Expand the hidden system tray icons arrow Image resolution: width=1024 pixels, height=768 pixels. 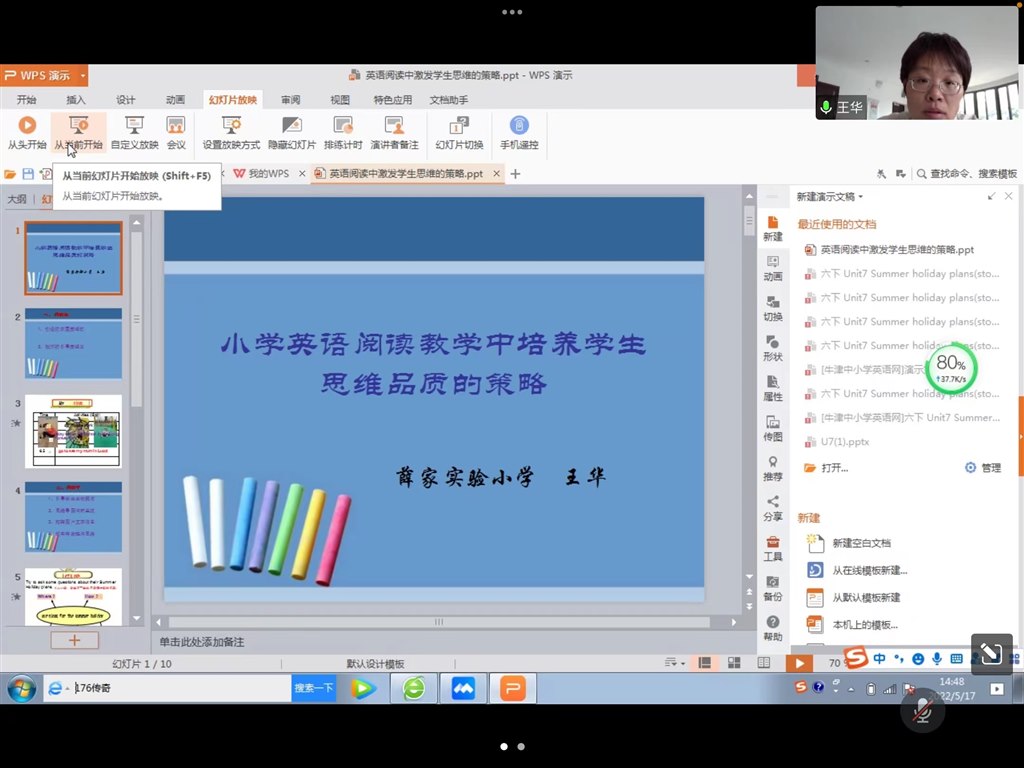pyautogui.click(x=851, y=688)
